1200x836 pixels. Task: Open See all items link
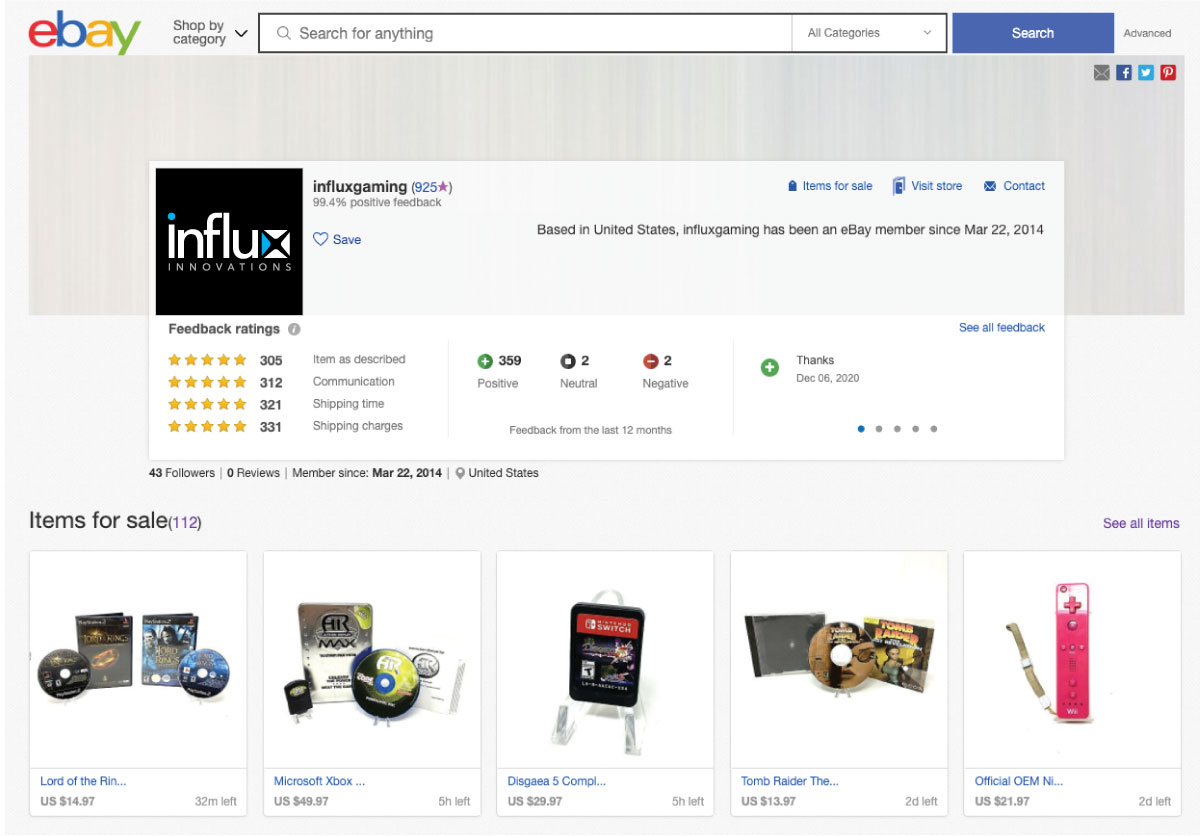(1141, 523)
